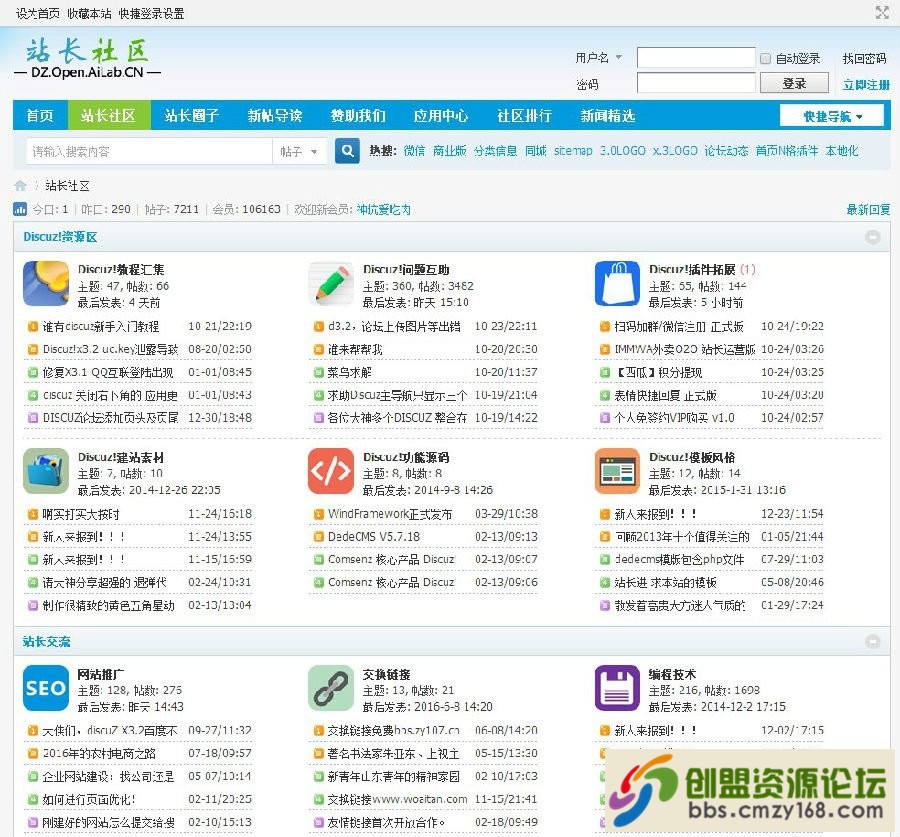Click the 快捷登录设置 link

(x=151, y=13)
